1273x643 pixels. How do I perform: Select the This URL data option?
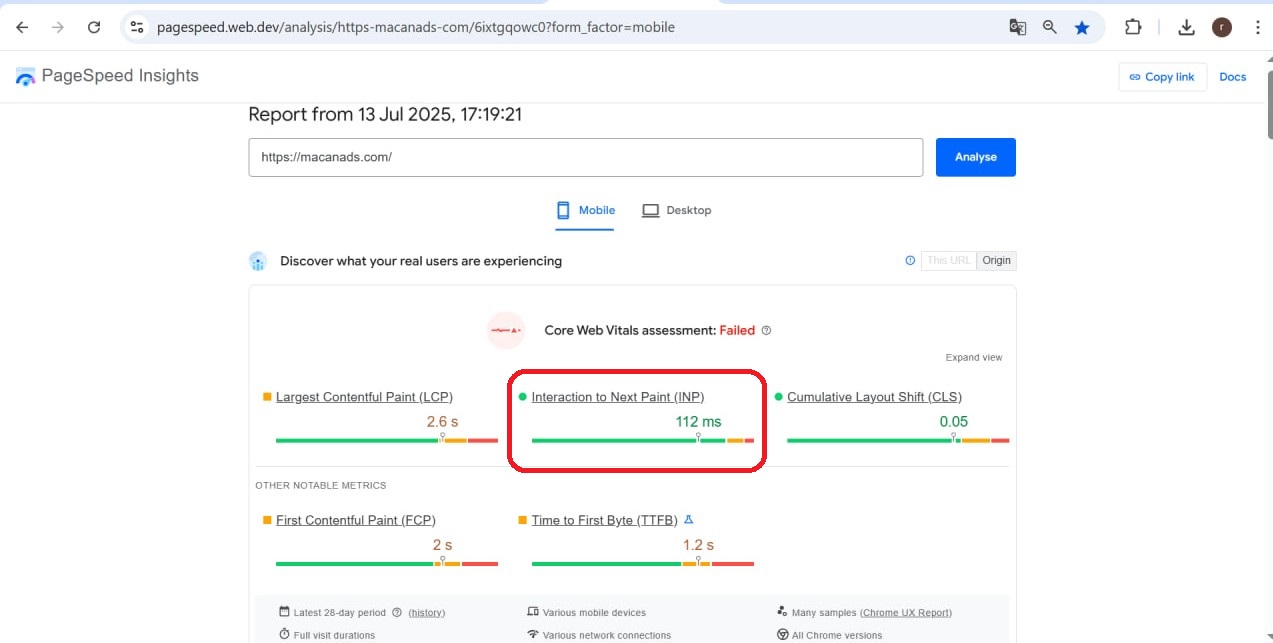point(947,260)
